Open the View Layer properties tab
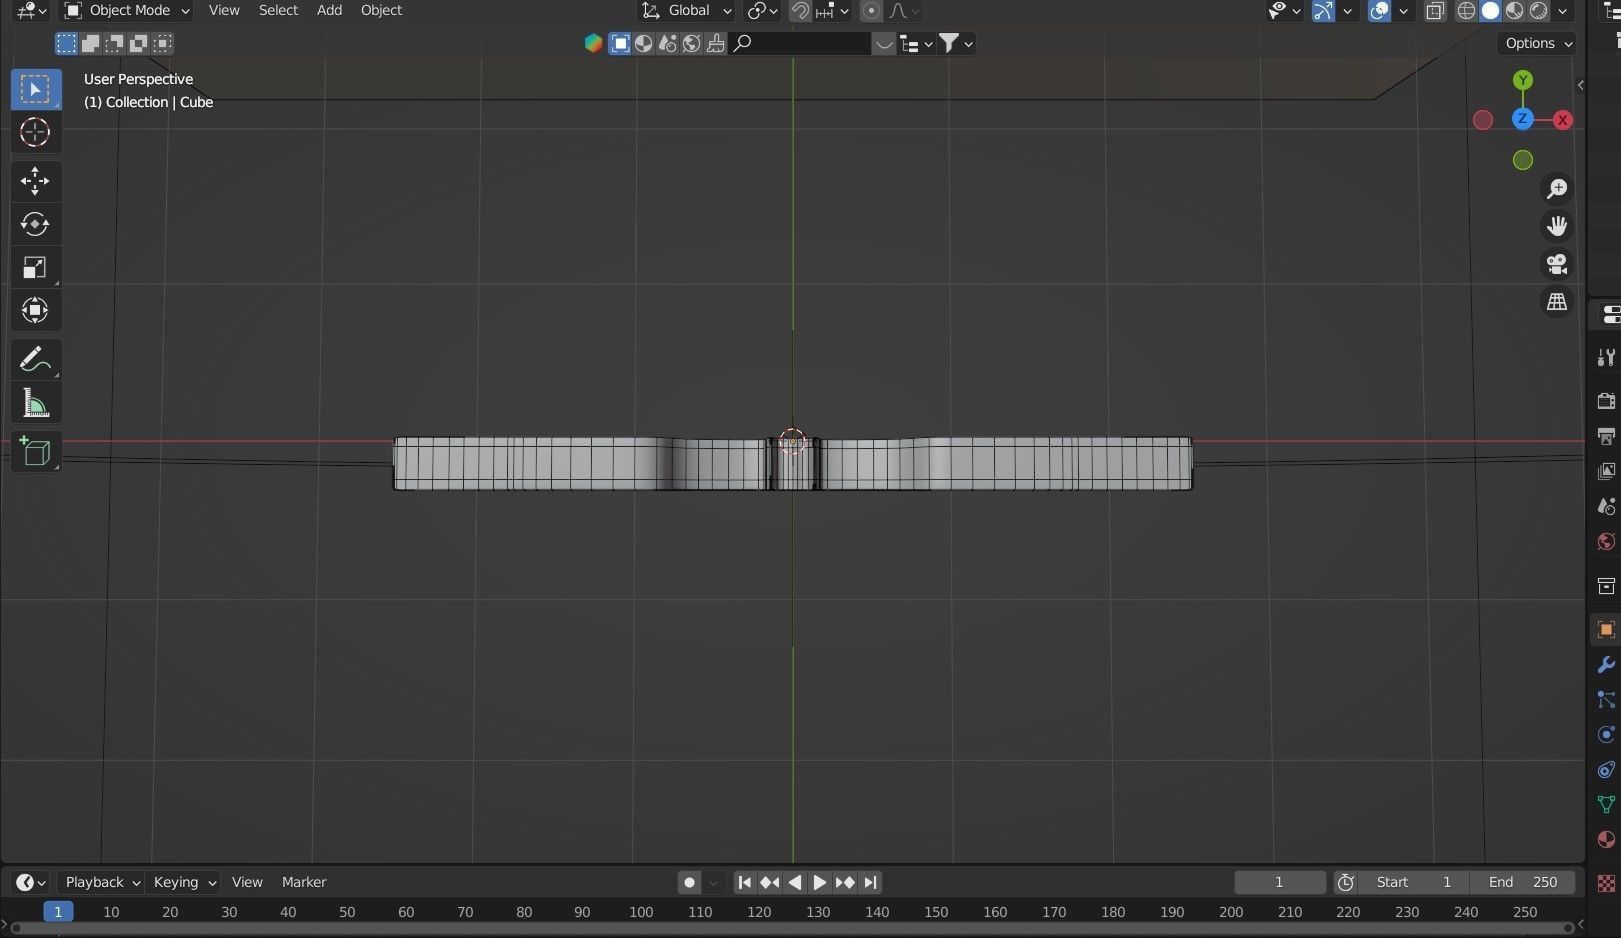This screenshot has width=1621, height=938. click(1606, 471)
